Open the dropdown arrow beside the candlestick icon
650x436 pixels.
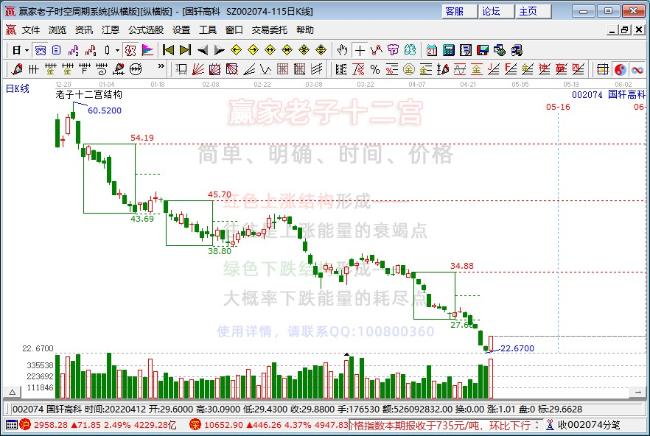(118, 51)
